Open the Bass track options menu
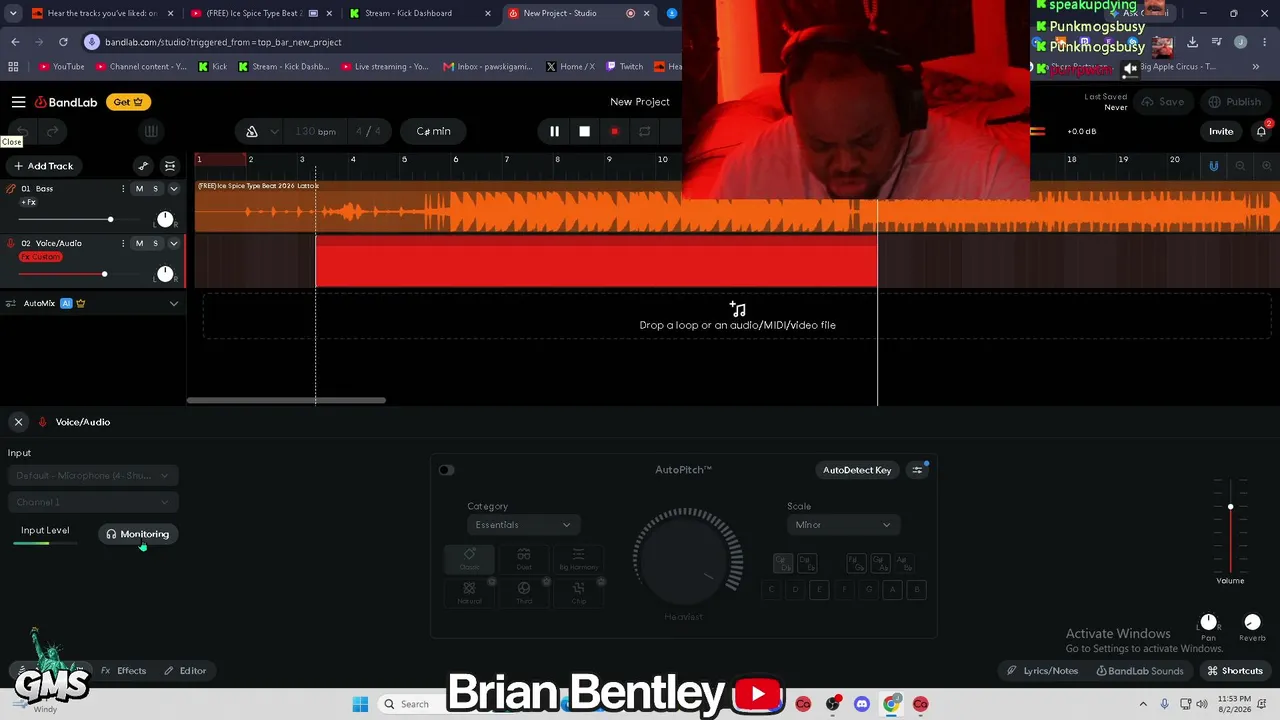The image size is (1280, 720). pyautogui.click(x=123, y=189)
